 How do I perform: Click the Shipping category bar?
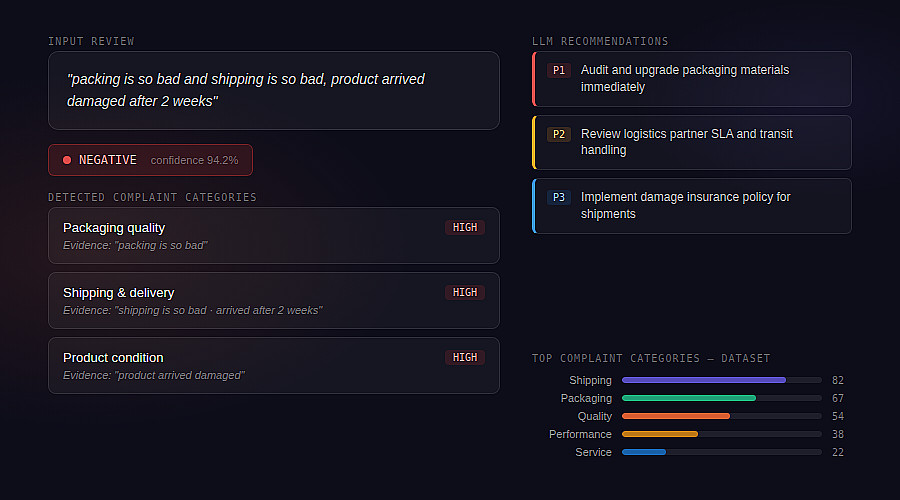pos(704,380)
